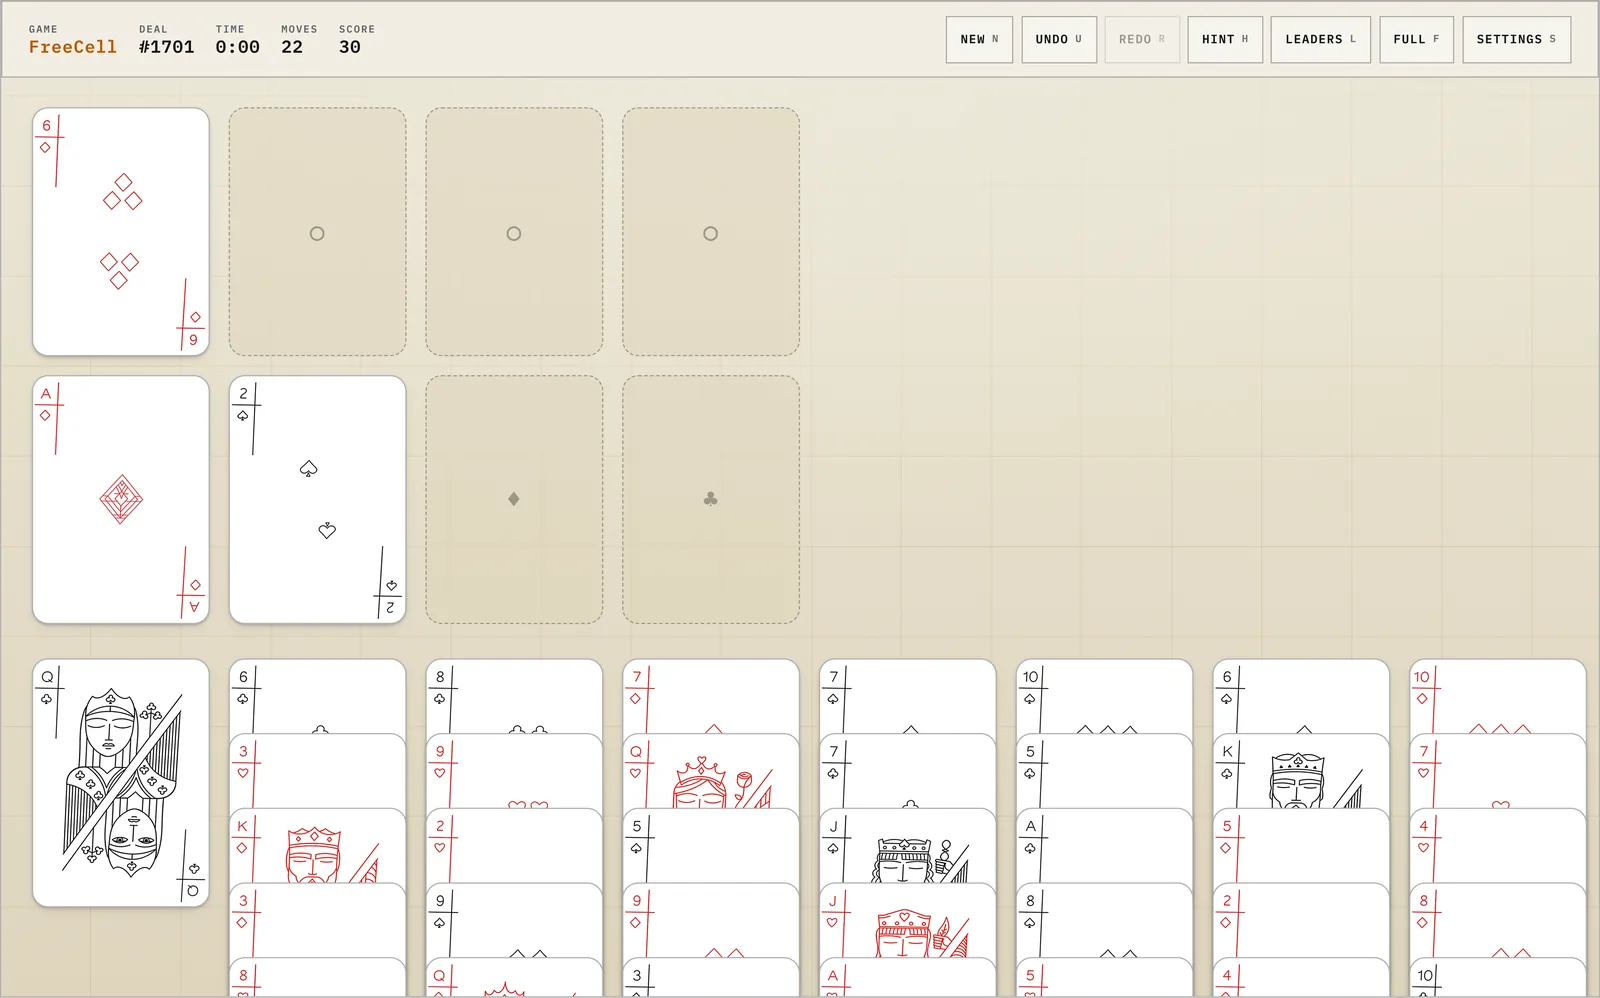The image size is (1600, 998).
Task: Select the 8 of spades card
Action: click(1105, 920)
